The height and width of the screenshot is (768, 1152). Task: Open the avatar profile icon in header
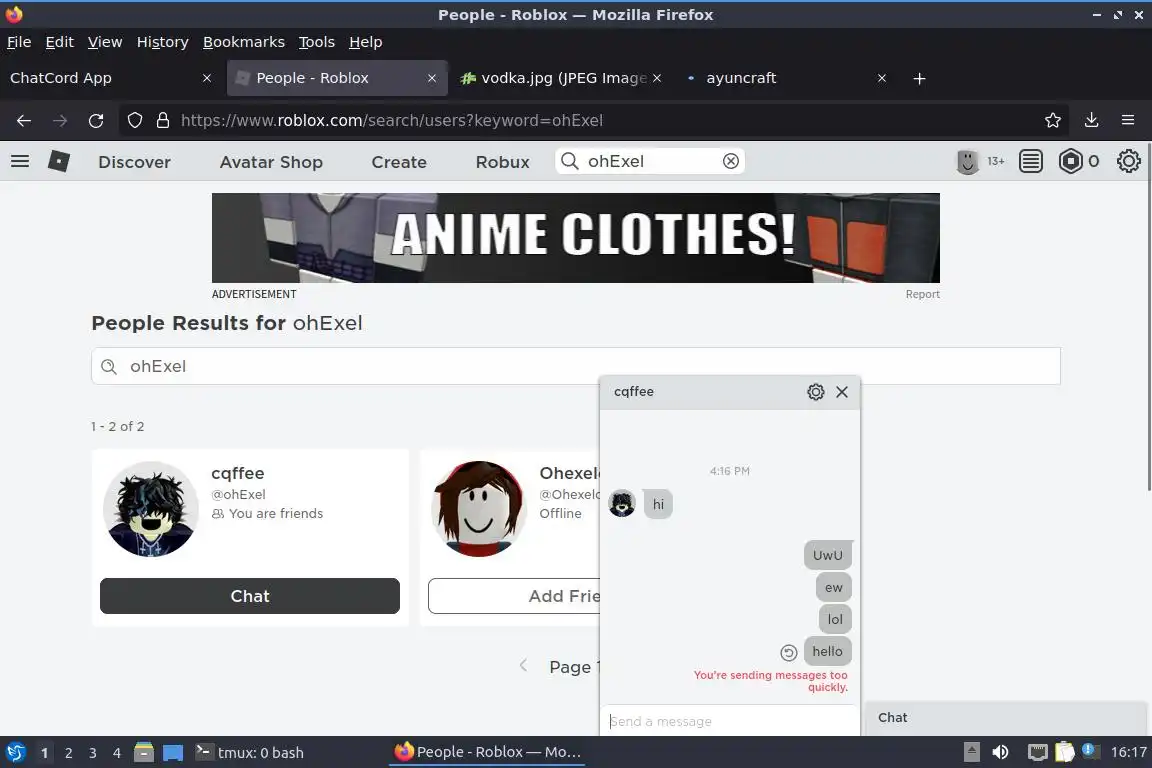tap(968, 161)
